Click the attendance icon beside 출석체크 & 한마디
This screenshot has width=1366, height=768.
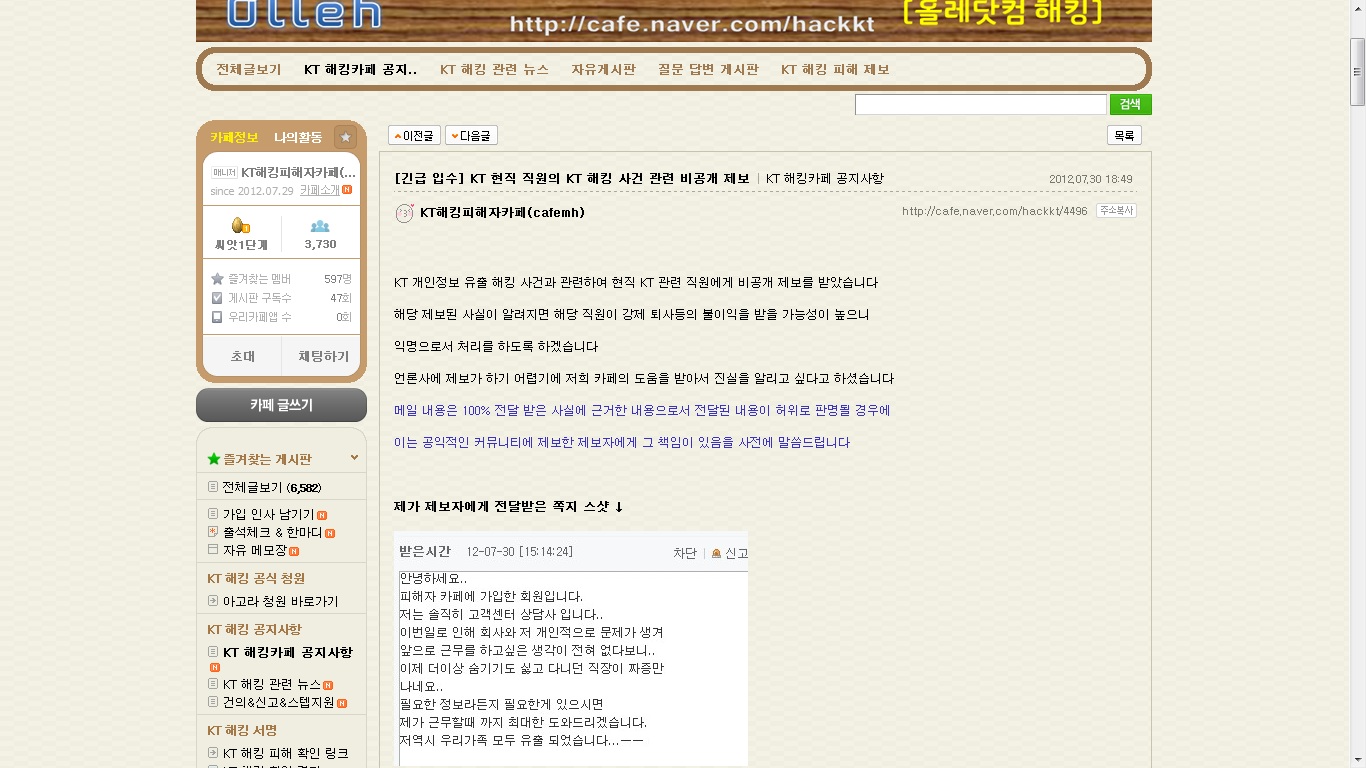(x=213, y=532)
